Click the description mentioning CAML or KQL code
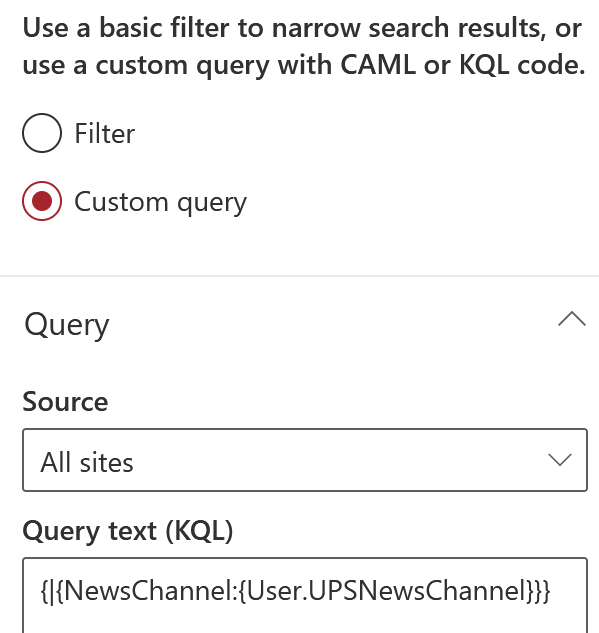 pos(304,65)
